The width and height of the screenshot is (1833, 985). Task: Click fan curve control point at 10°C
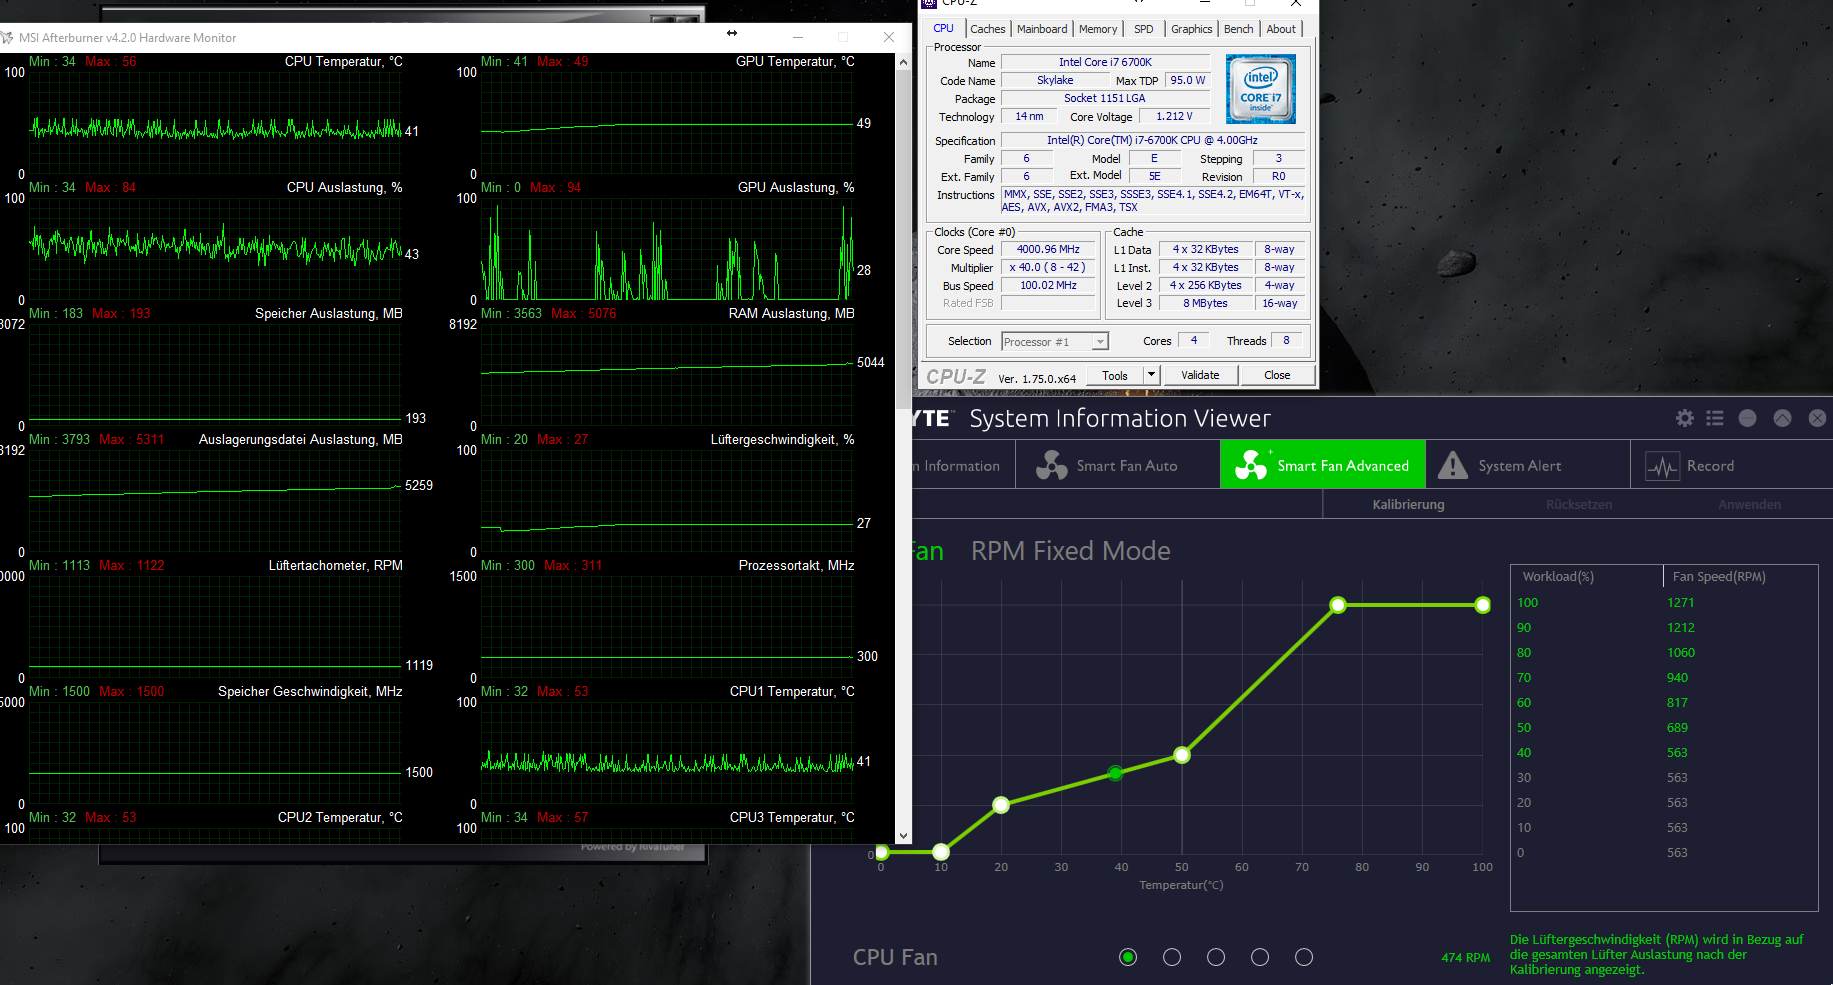point(941,852)
